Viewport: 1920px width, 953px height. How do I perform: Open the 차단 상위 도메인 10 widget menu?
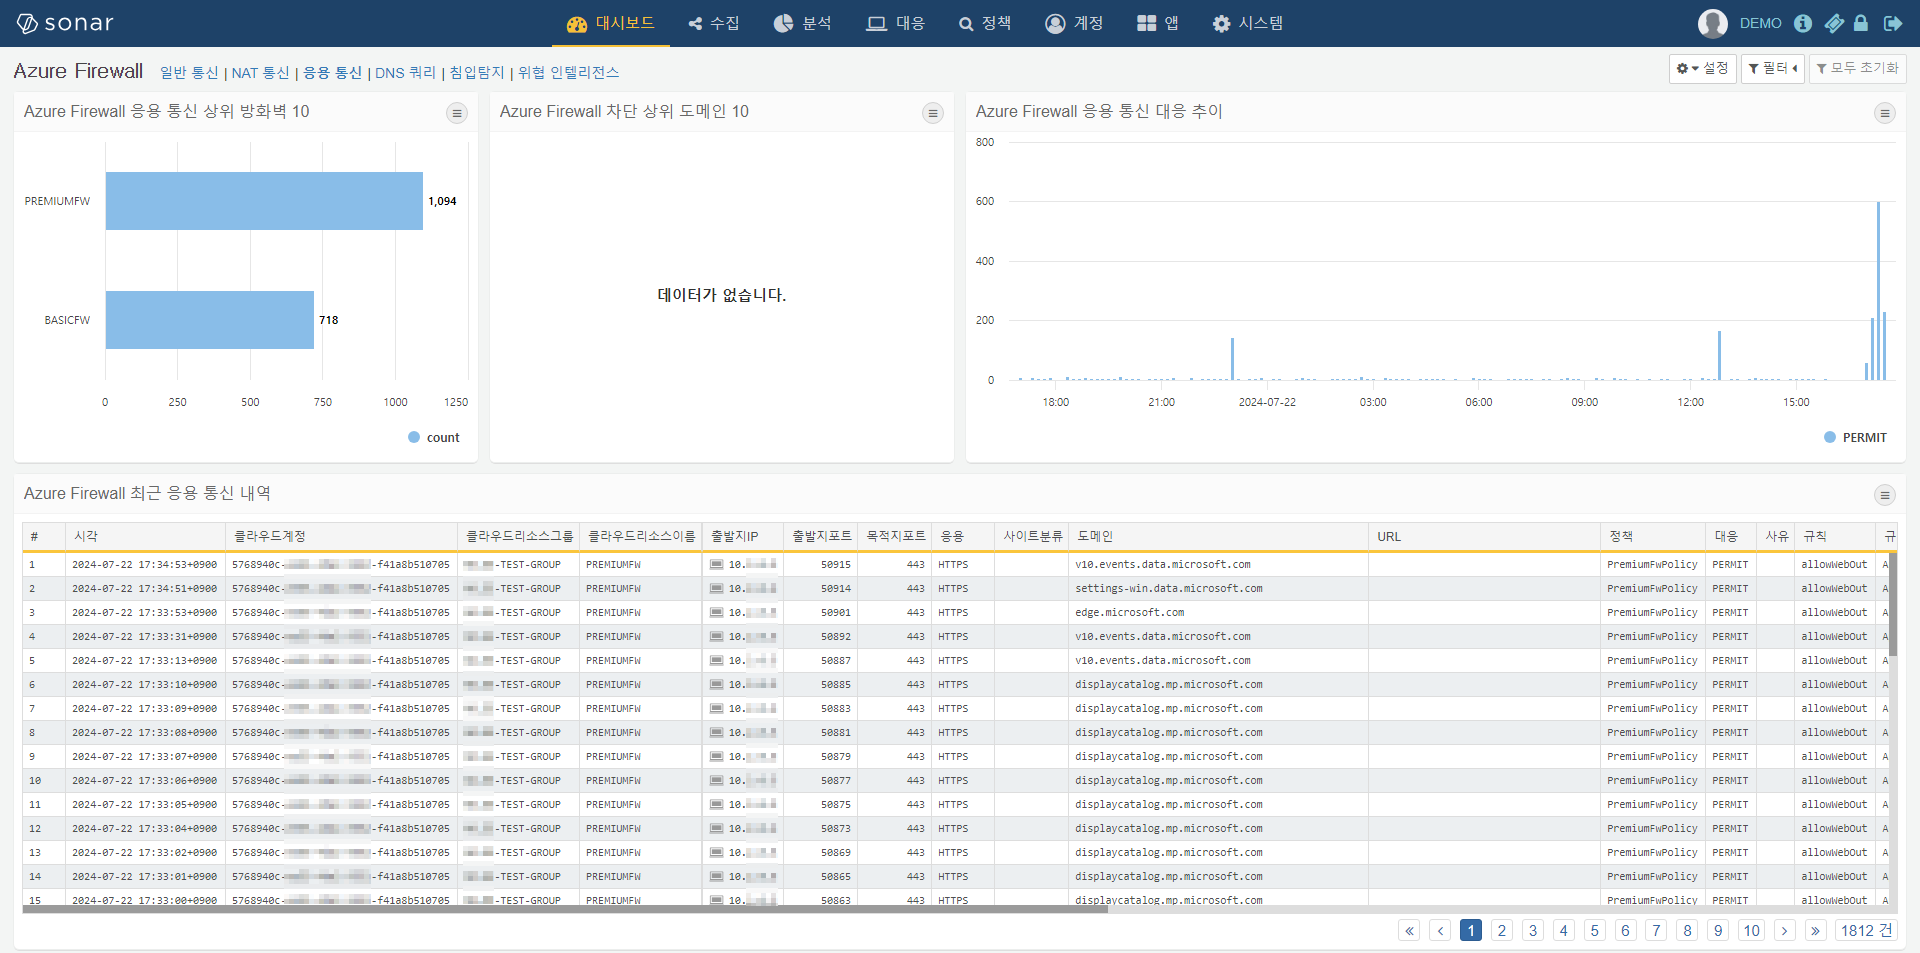pos(933,113)
